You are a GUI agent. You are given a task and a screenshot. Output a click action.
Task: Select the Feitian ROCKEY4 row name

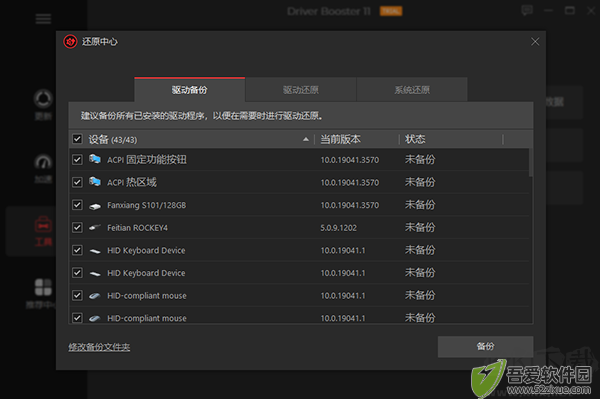[137, 228]
